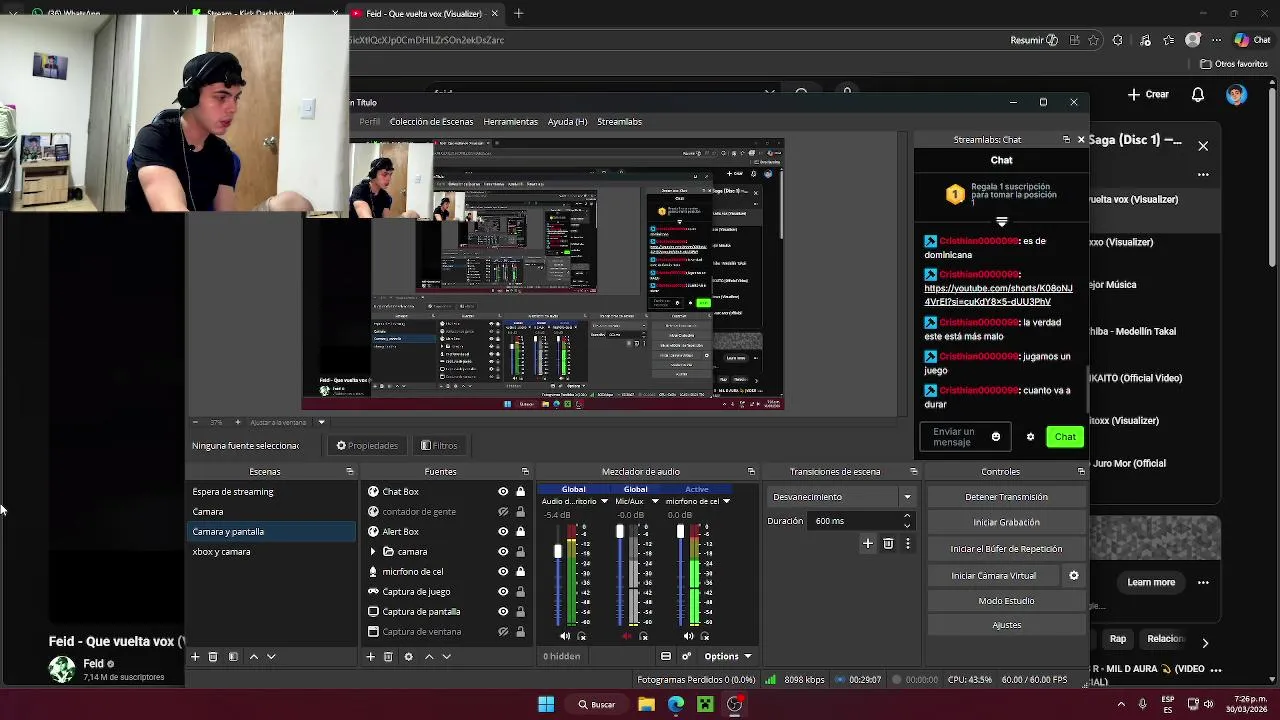
Task: Move source down in Fuentes list
Action: pos(446,657)
